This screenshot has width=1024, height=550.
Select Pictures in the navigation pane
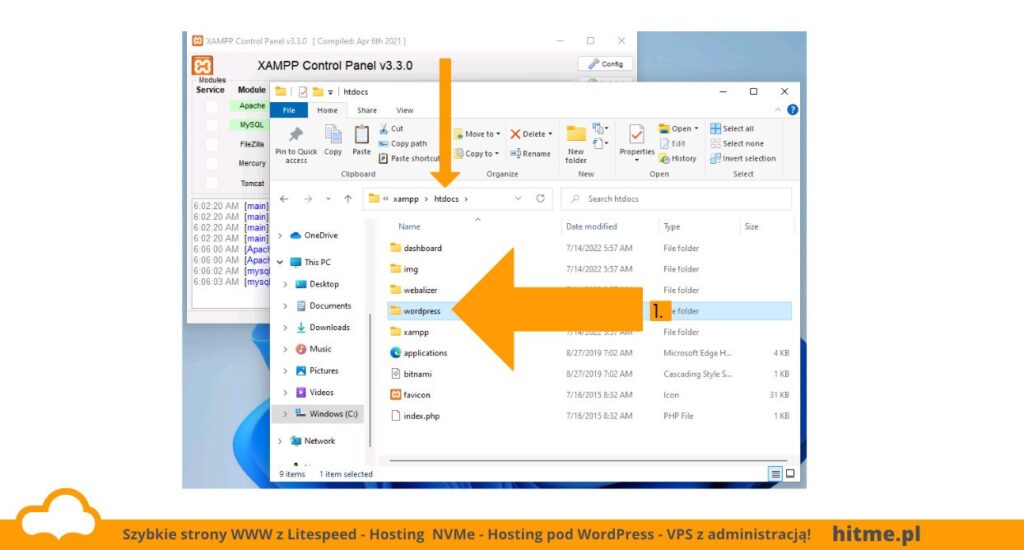317,371
